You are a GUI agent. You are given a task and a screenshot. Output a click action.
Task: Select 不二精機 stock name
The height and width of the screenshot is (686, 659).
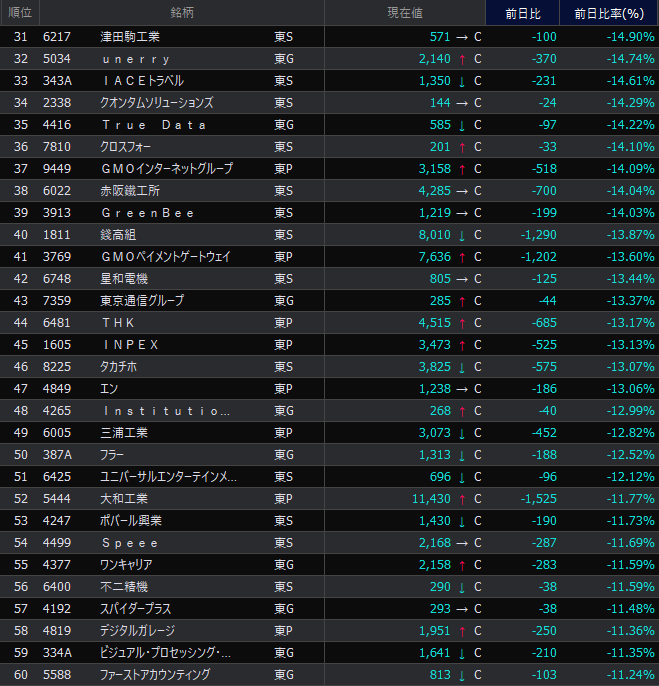pos(124,587)
